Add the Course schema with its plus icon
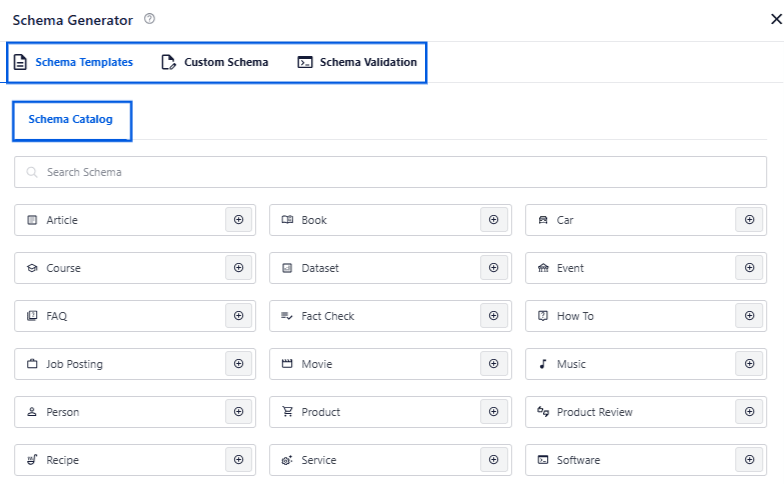784x484 pixels. [x=238, y=268]
